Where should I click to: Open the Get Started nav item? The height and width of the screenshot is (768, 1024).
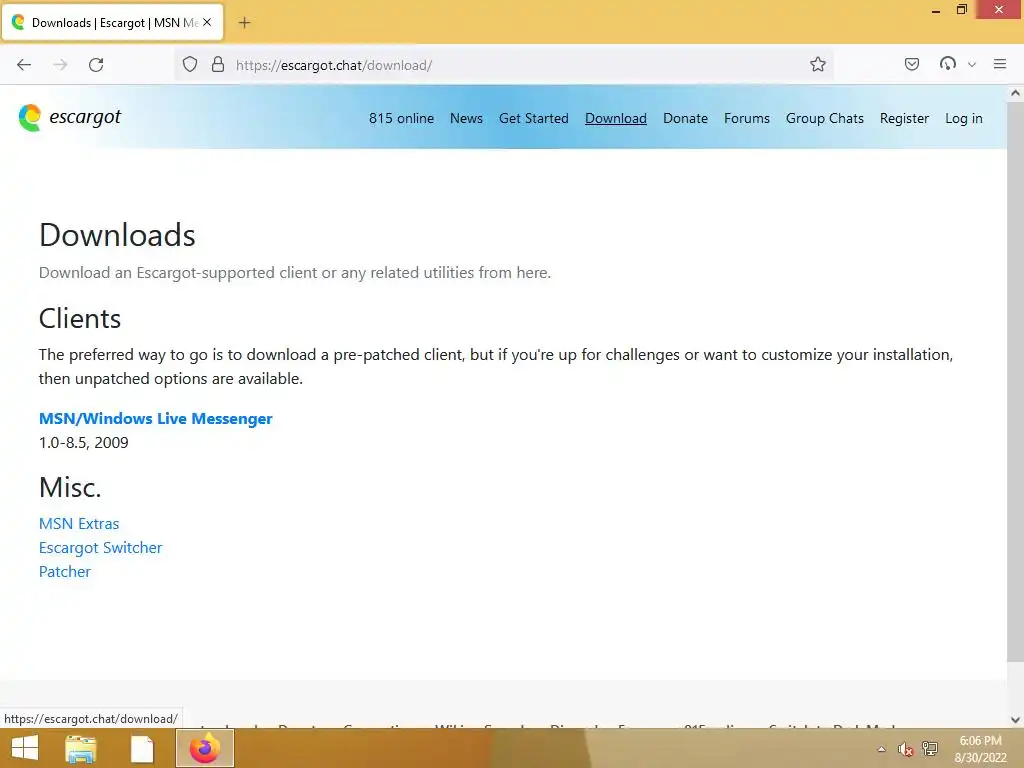(x=534, y=118)
